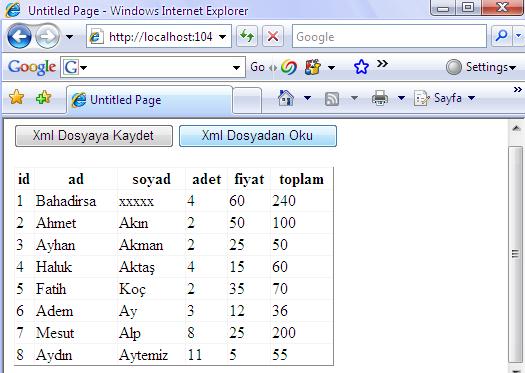Click the ad column header
Image resolution: width=525 pixels, height=373 pixels.
click(x=76, y=179)
